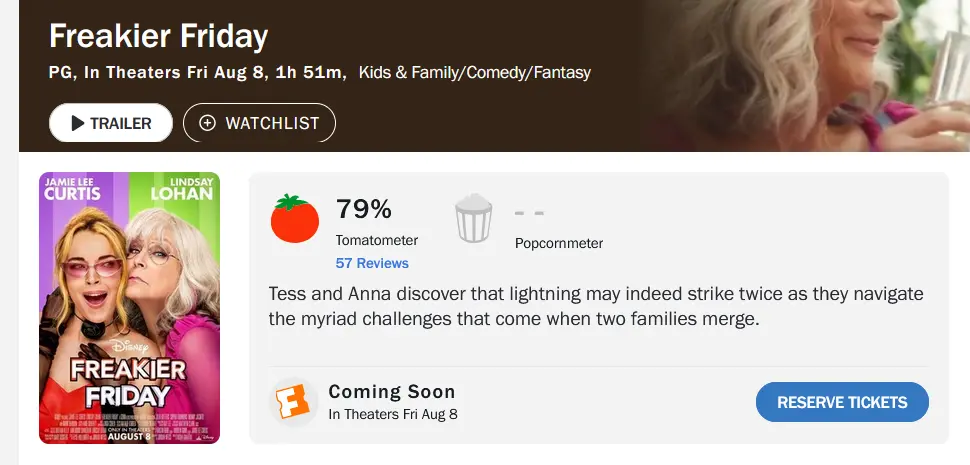Screen dimensions: 970x465
Task: Click the Freakier Friday page title
Action: click(x=158, y=36)
